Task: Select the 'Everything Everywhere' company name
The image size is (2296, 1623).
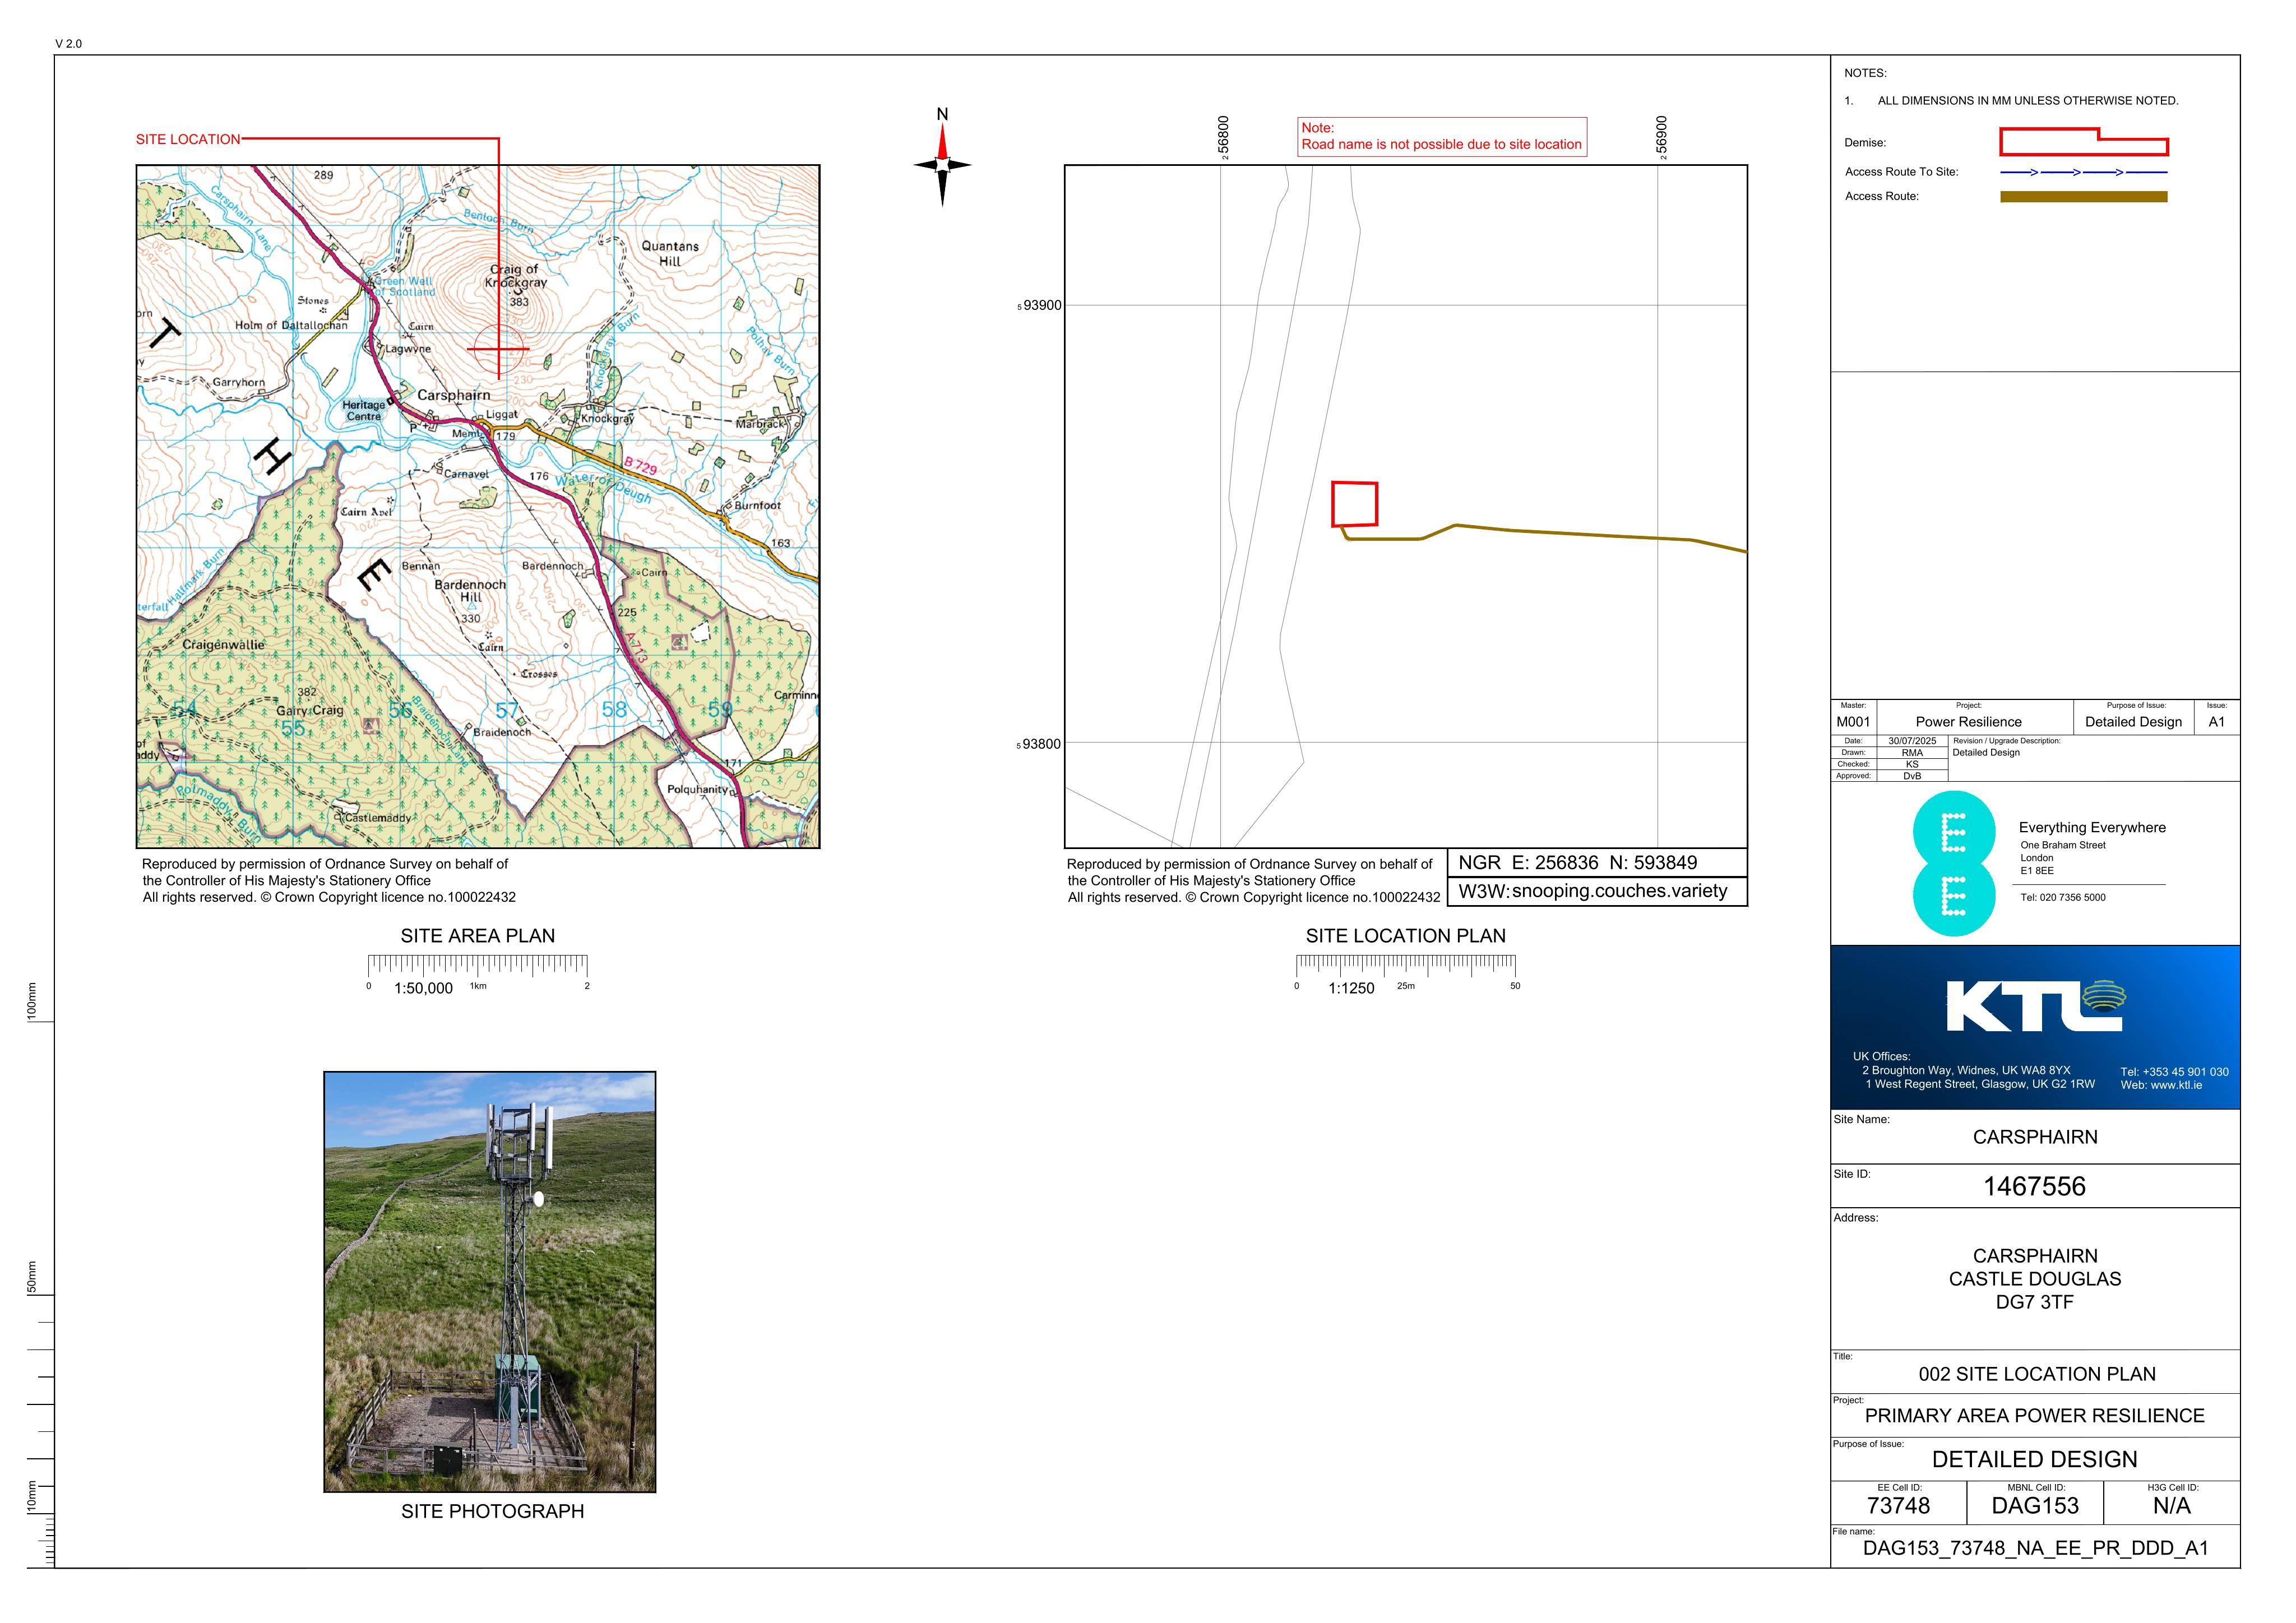Action: coord(2092,827)
